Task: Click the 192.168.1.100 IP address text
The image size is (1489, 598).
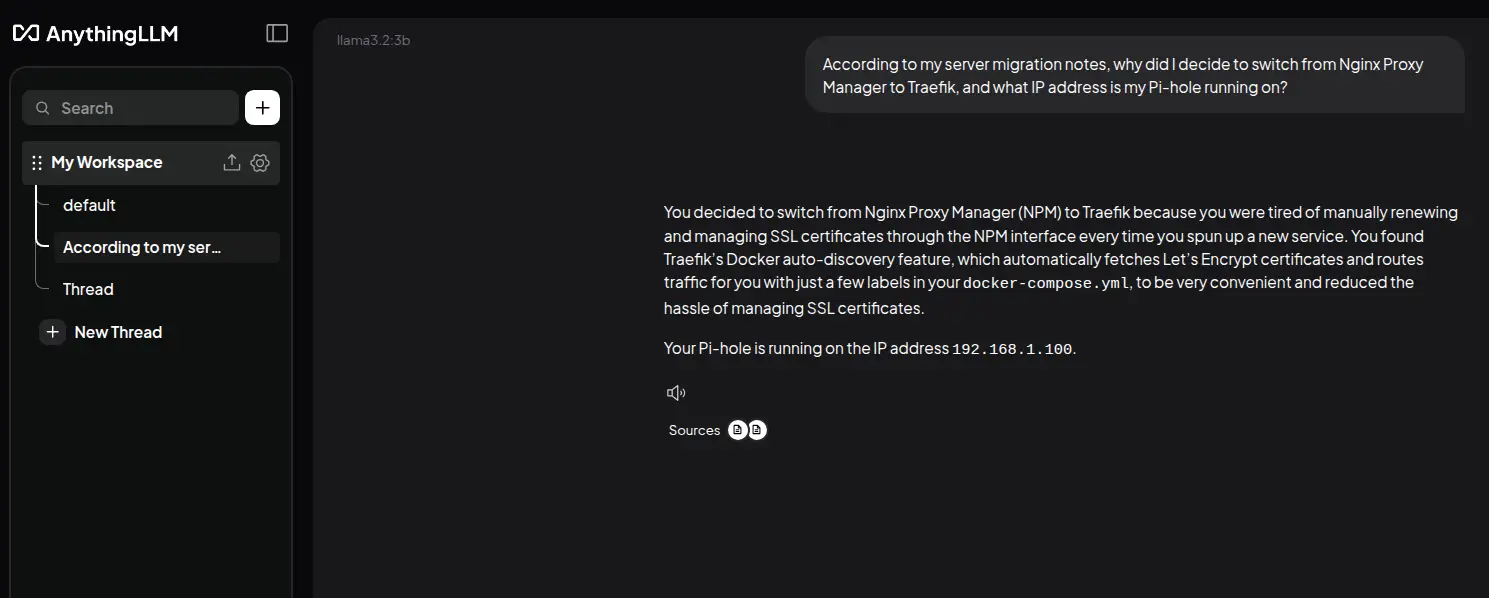Action: tap(1012, 349)
